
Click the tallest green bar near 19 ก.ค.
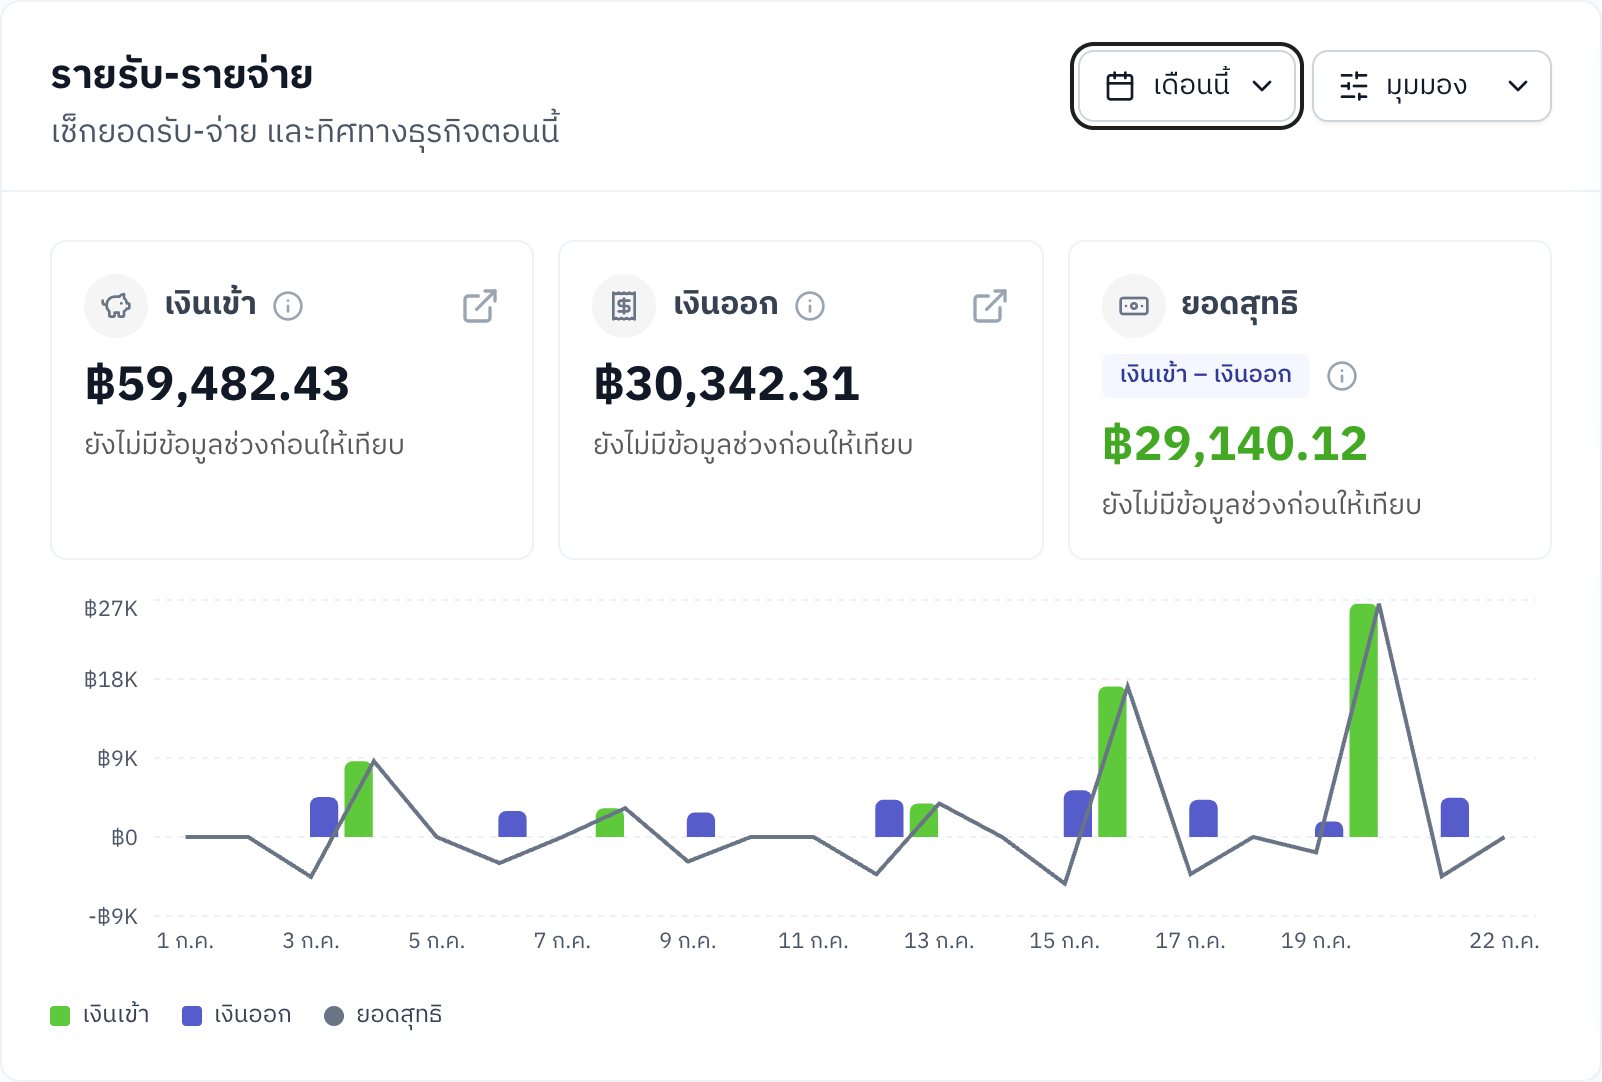(x=1363, y=720)
